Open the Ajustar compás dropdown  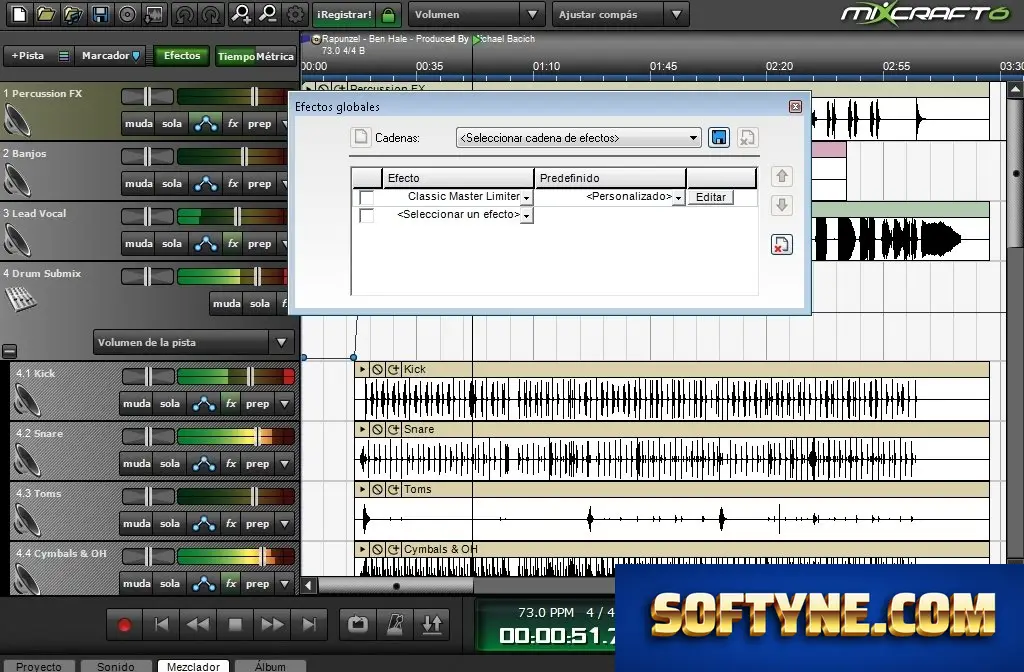[620, 14]
